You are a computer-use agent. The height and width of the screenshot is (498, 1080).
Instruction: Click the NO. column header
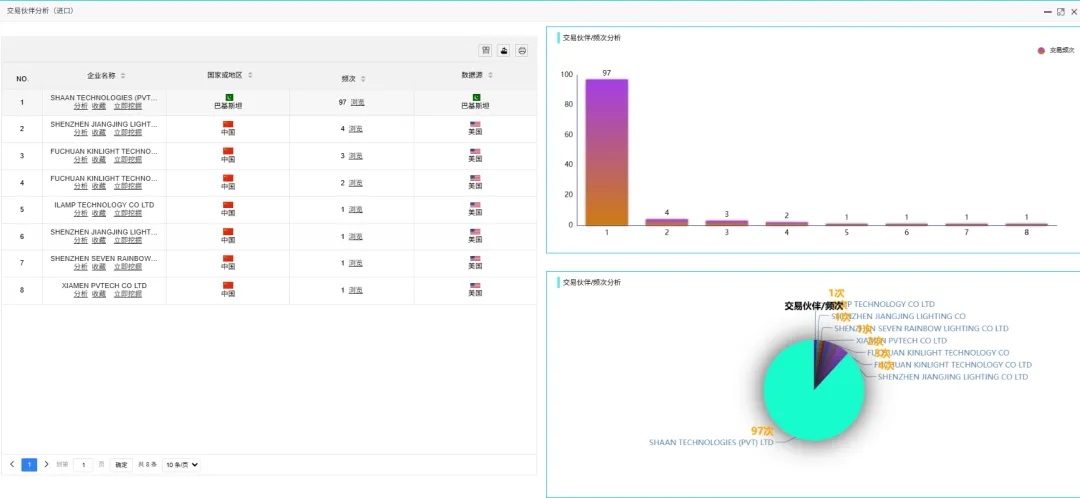22,79
